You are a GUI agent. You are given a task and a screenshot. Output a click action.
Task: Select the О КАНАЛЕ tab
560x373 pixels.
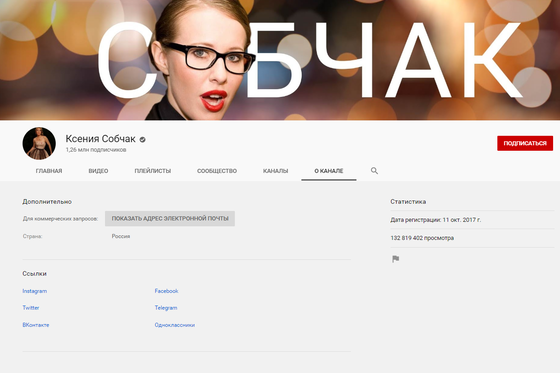click(329, 171)
